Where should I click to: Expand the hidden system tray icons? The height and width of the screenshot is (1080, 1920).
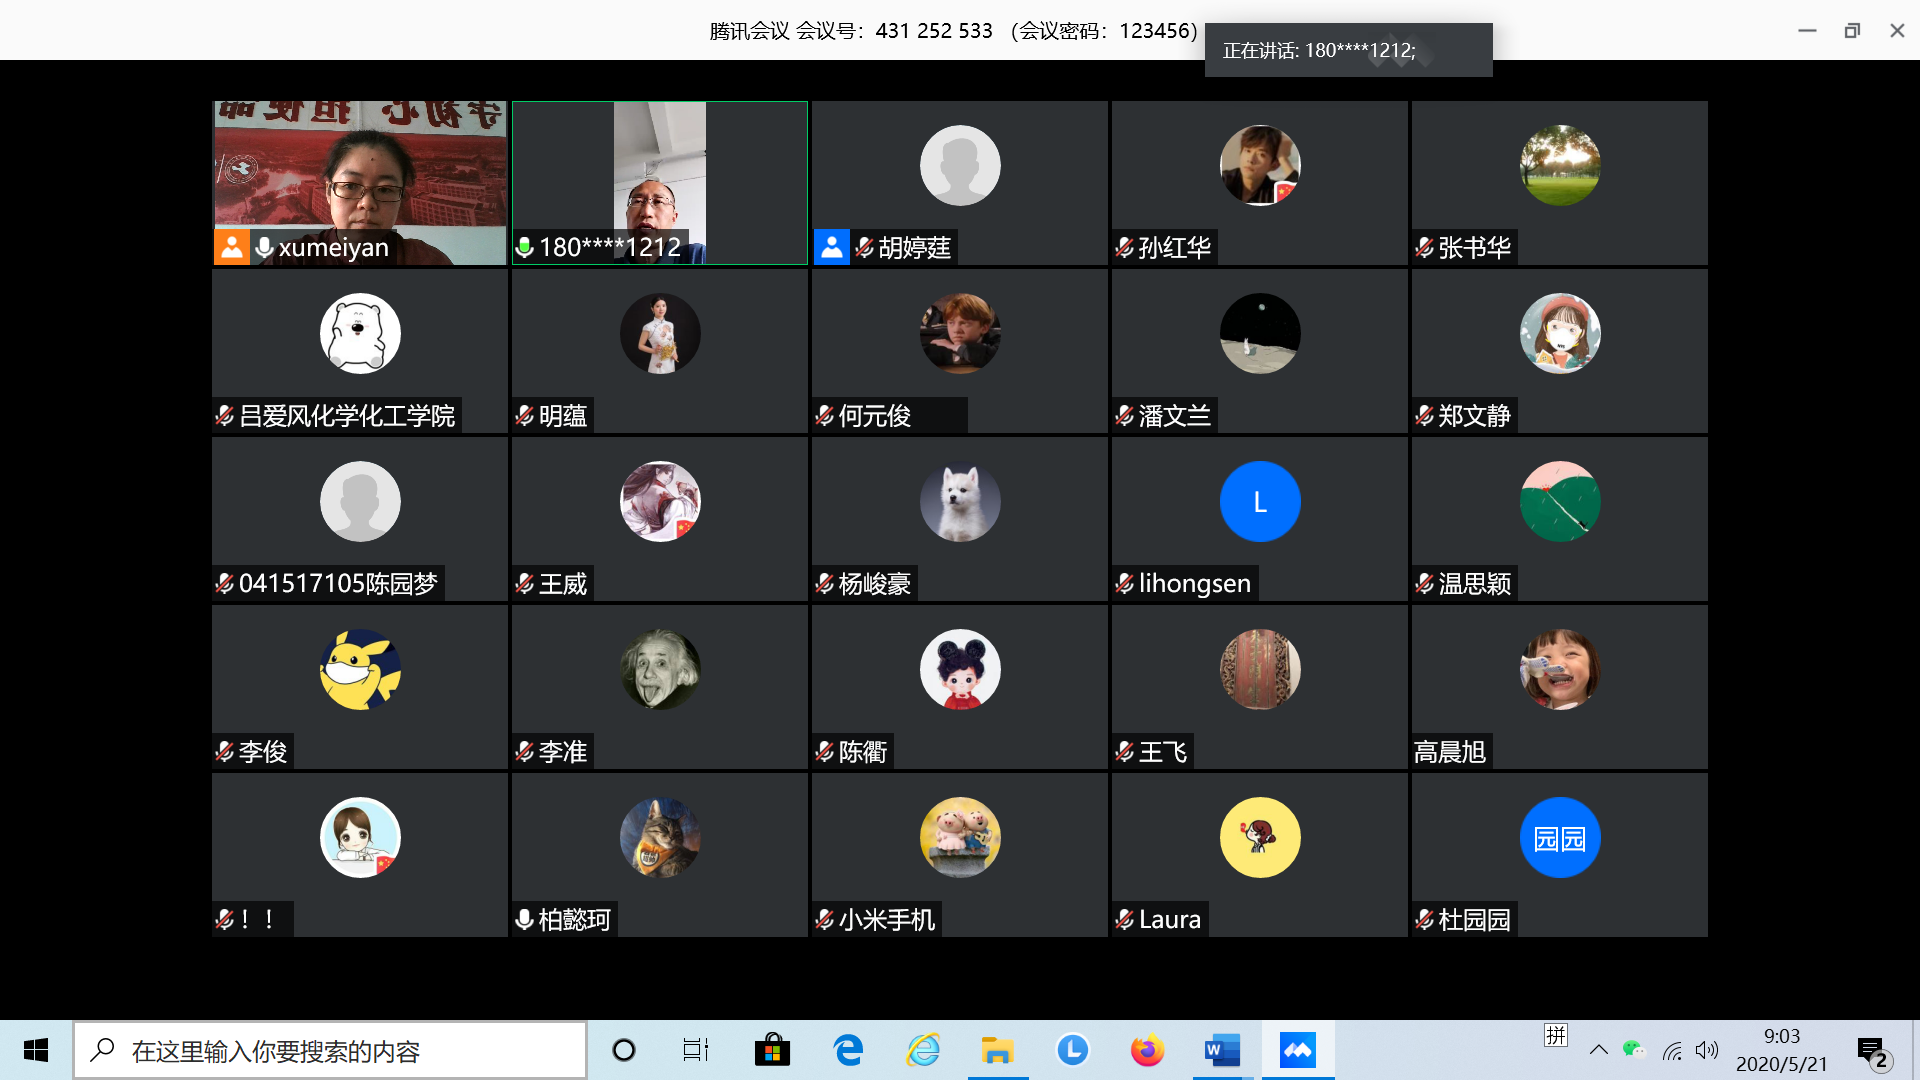pyautogui.click(x=1598, y=1050)
